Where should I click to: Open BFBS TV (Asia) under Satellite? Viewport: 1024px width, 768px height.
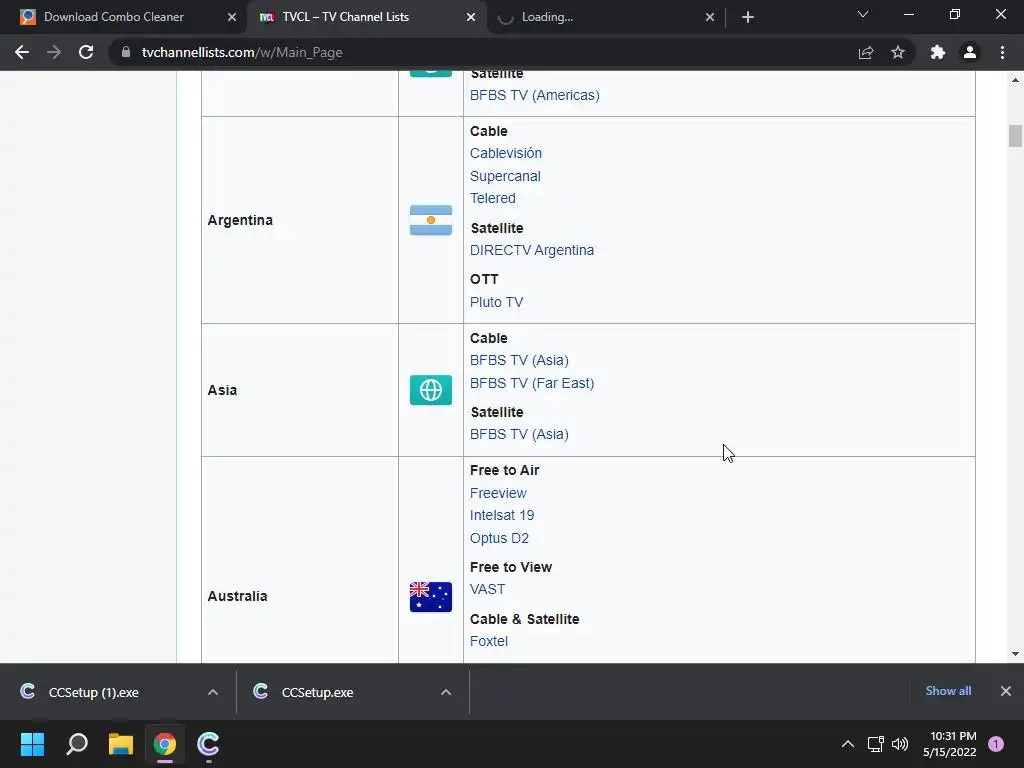pyautogui.click(x=519, y=434)
